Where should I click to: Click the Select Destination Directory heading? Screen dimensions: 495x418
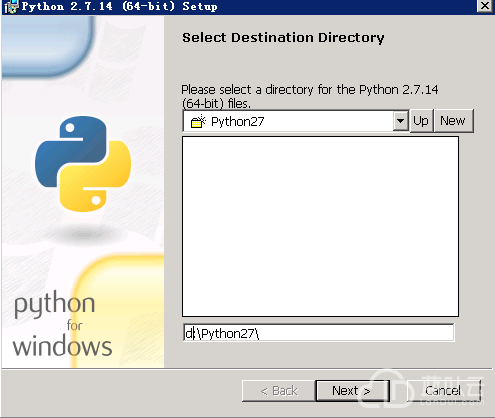tap(283, 37)
